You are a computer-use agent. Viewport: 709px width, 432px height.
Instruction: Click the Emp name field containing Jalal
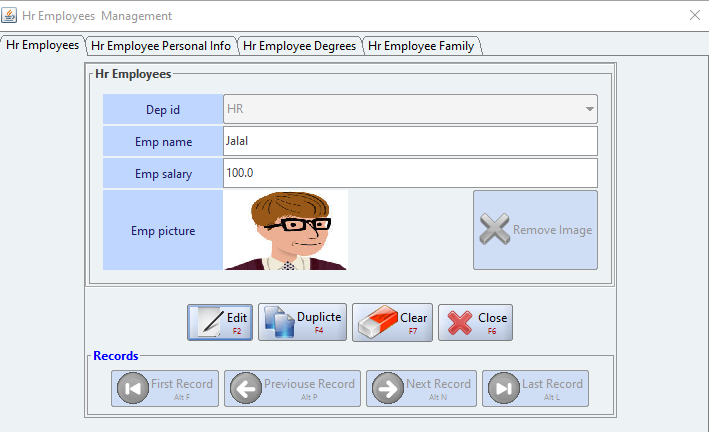click(410, 141)
